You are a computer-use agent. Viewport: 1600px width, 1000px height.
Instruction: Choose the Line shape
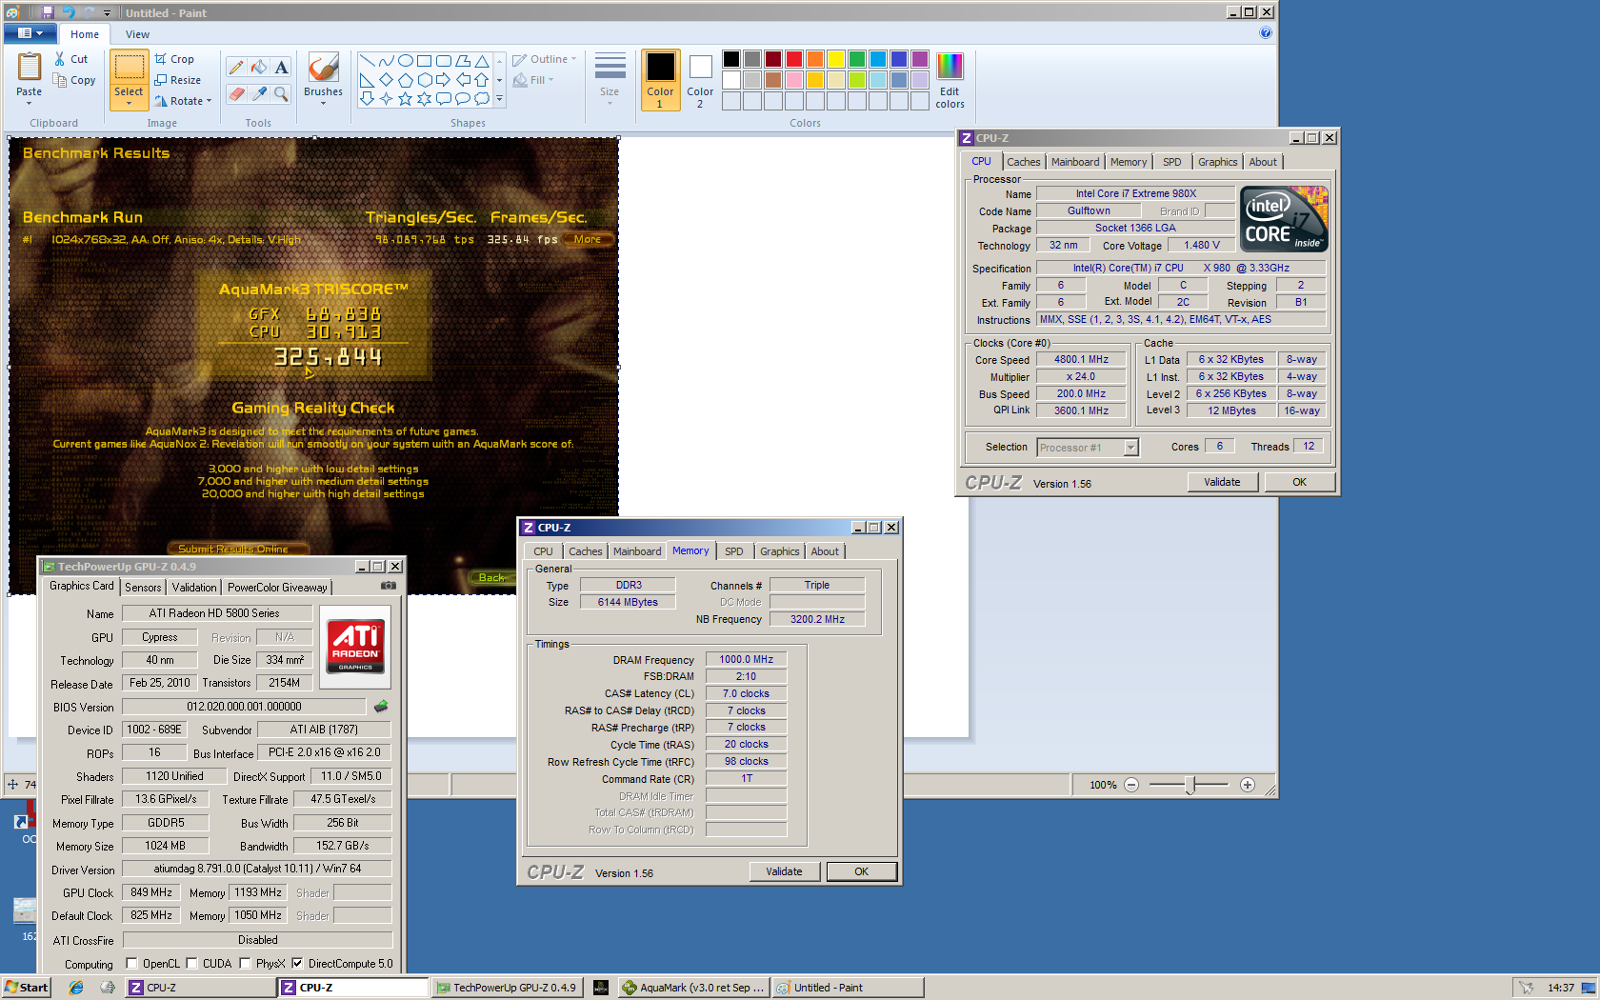point(367,61)
